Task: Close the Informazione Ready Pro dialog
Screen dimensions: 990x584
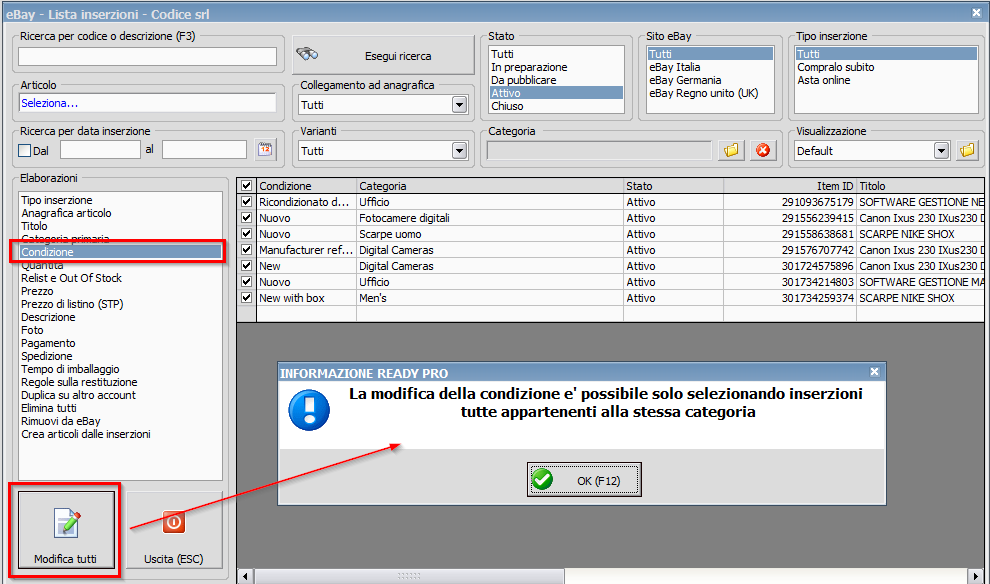Action: (874, 372)
